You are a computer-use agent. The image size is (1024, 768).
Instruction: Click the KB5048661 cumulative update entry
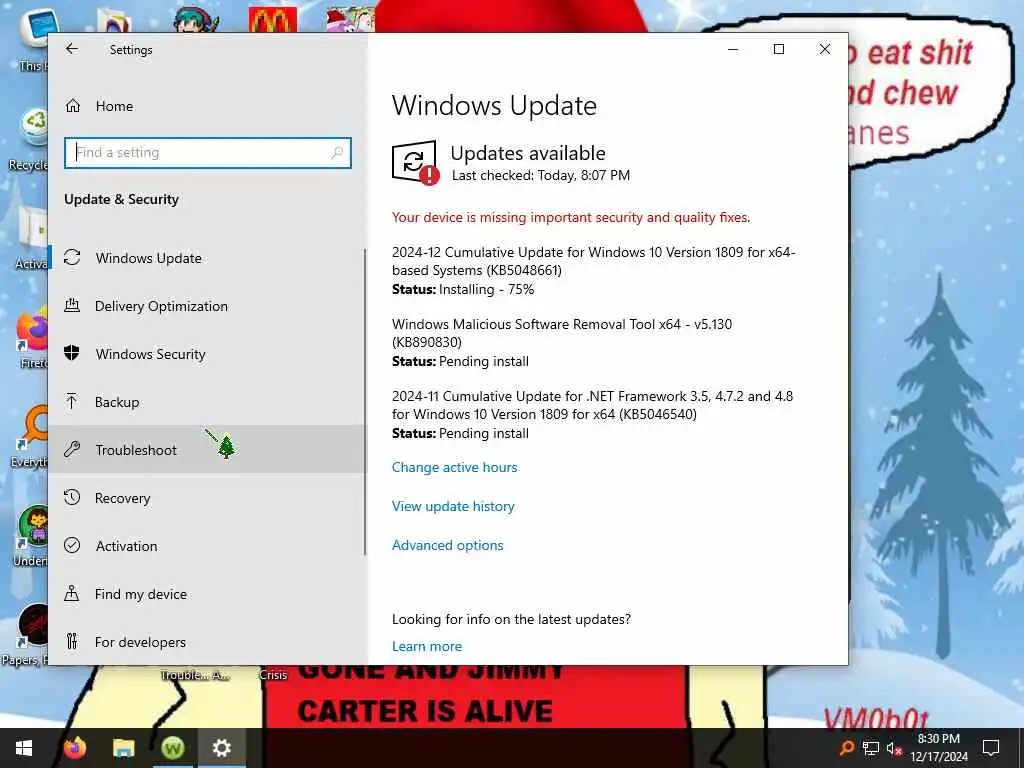(594, 270)
